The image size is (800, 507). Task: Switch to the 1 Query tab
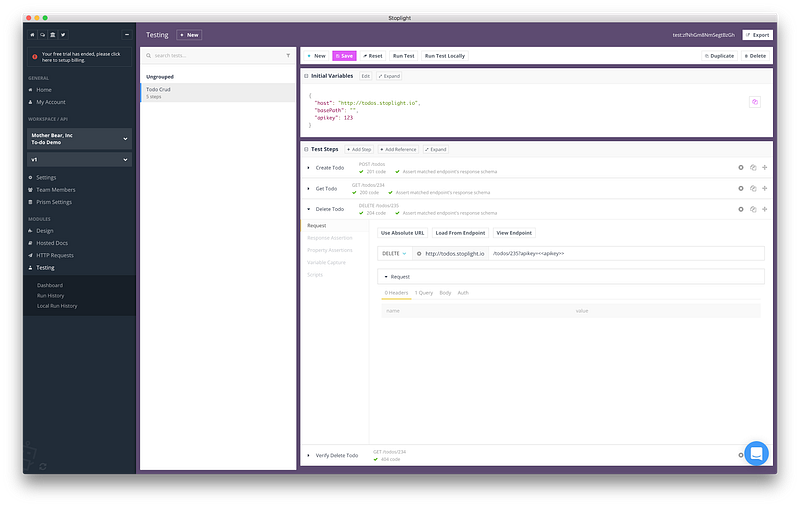423,293
